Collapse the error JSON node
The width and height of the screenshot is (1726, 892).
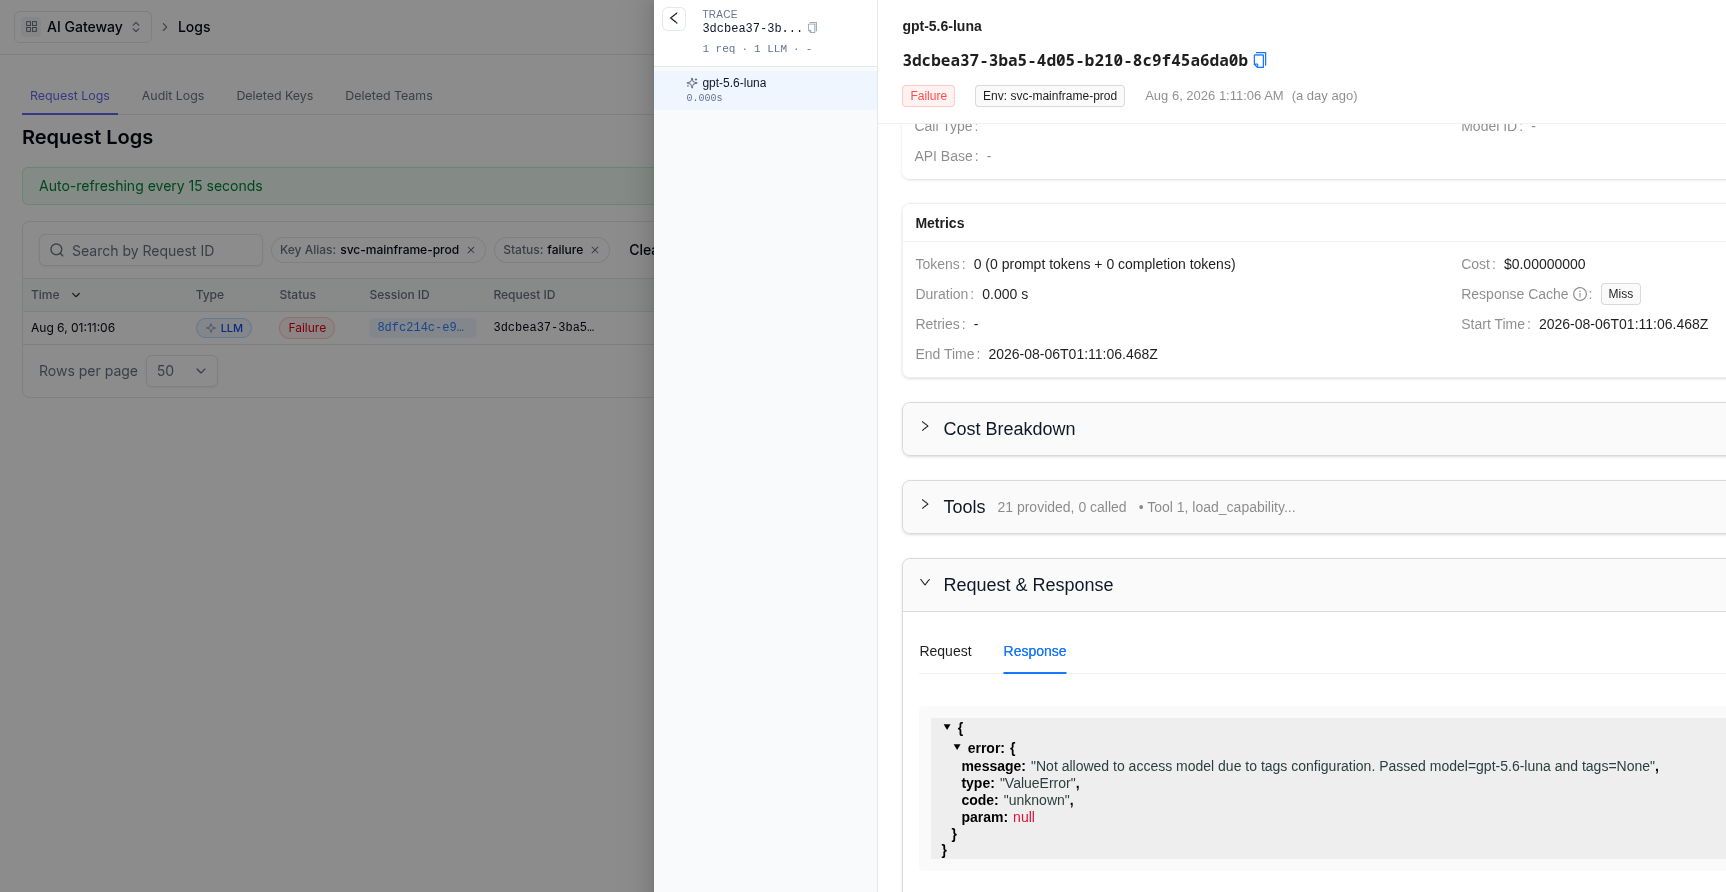click(x=957, y=747)
